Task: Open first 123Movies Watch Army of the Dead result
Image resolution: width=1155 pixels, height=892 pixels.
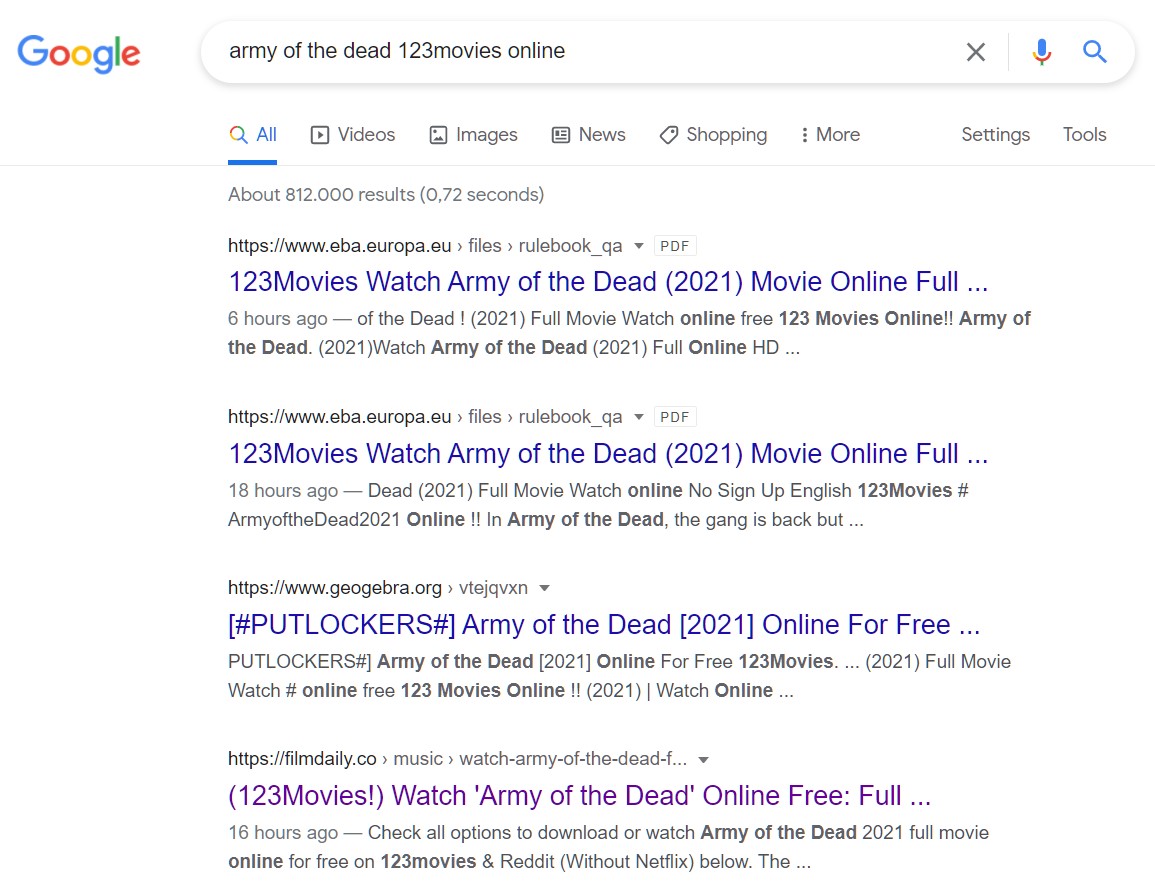Action: coord(608,281)
